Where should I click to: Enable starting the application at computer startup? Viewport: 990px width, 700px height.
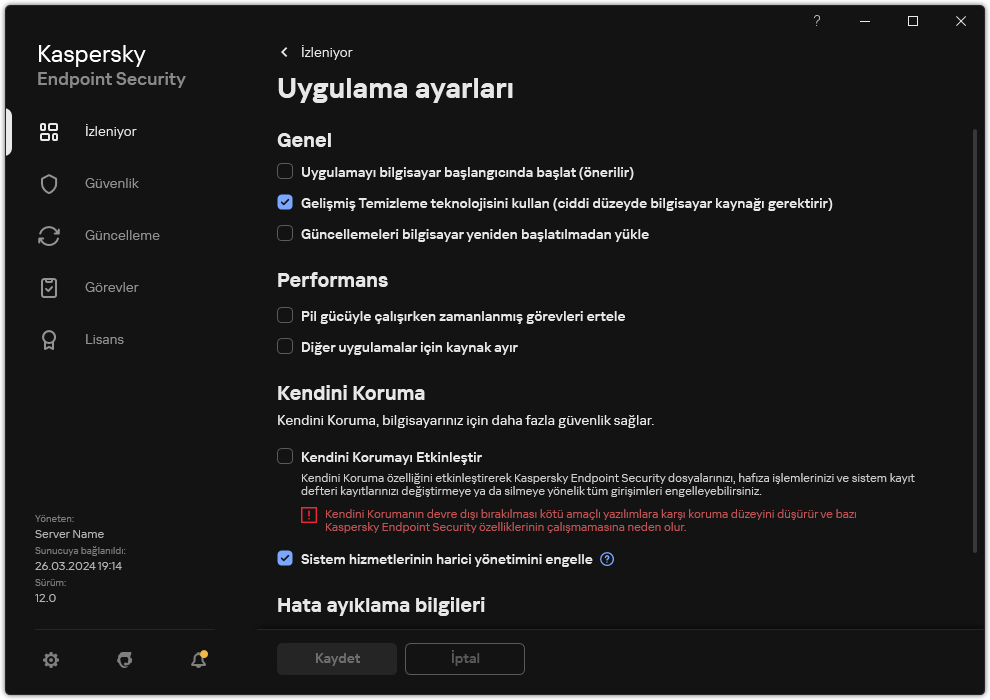(284, 171)
